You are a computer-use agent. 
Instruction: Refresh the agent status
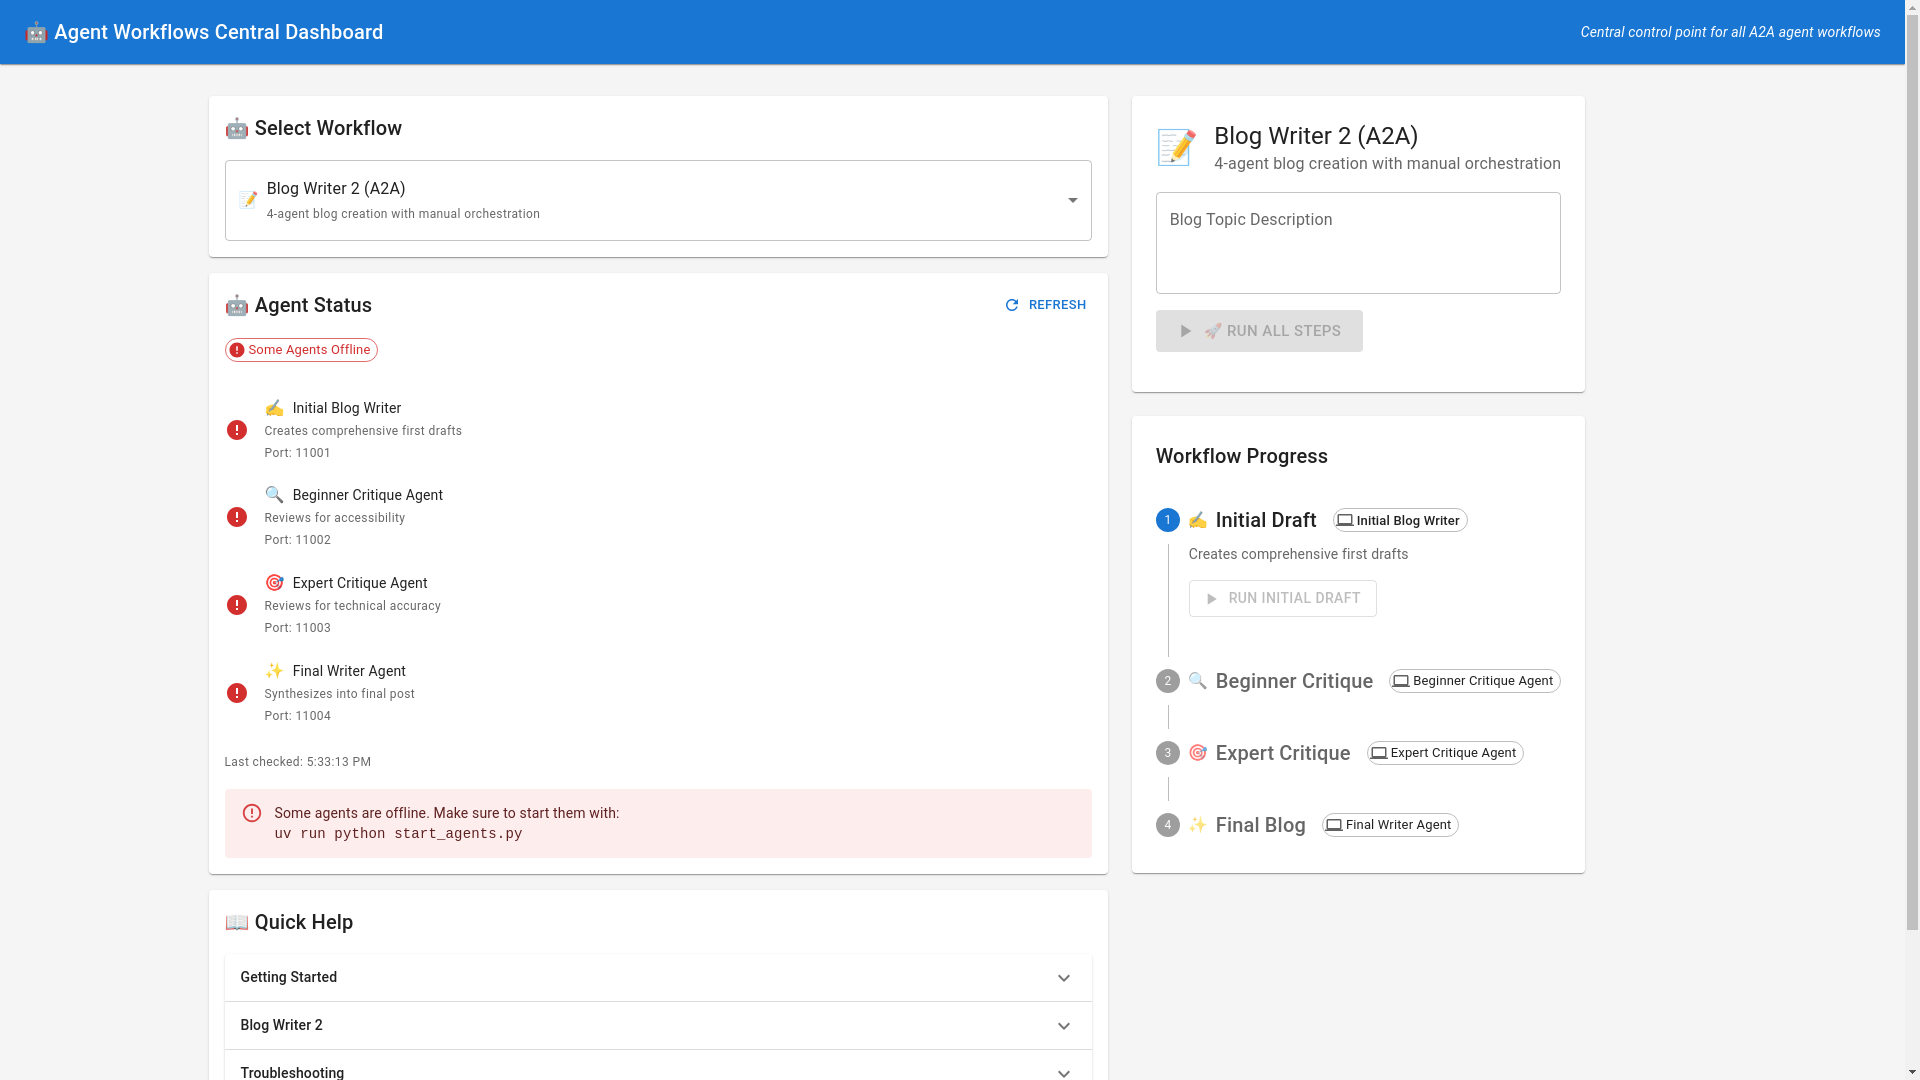click(x=1046, y=305)
